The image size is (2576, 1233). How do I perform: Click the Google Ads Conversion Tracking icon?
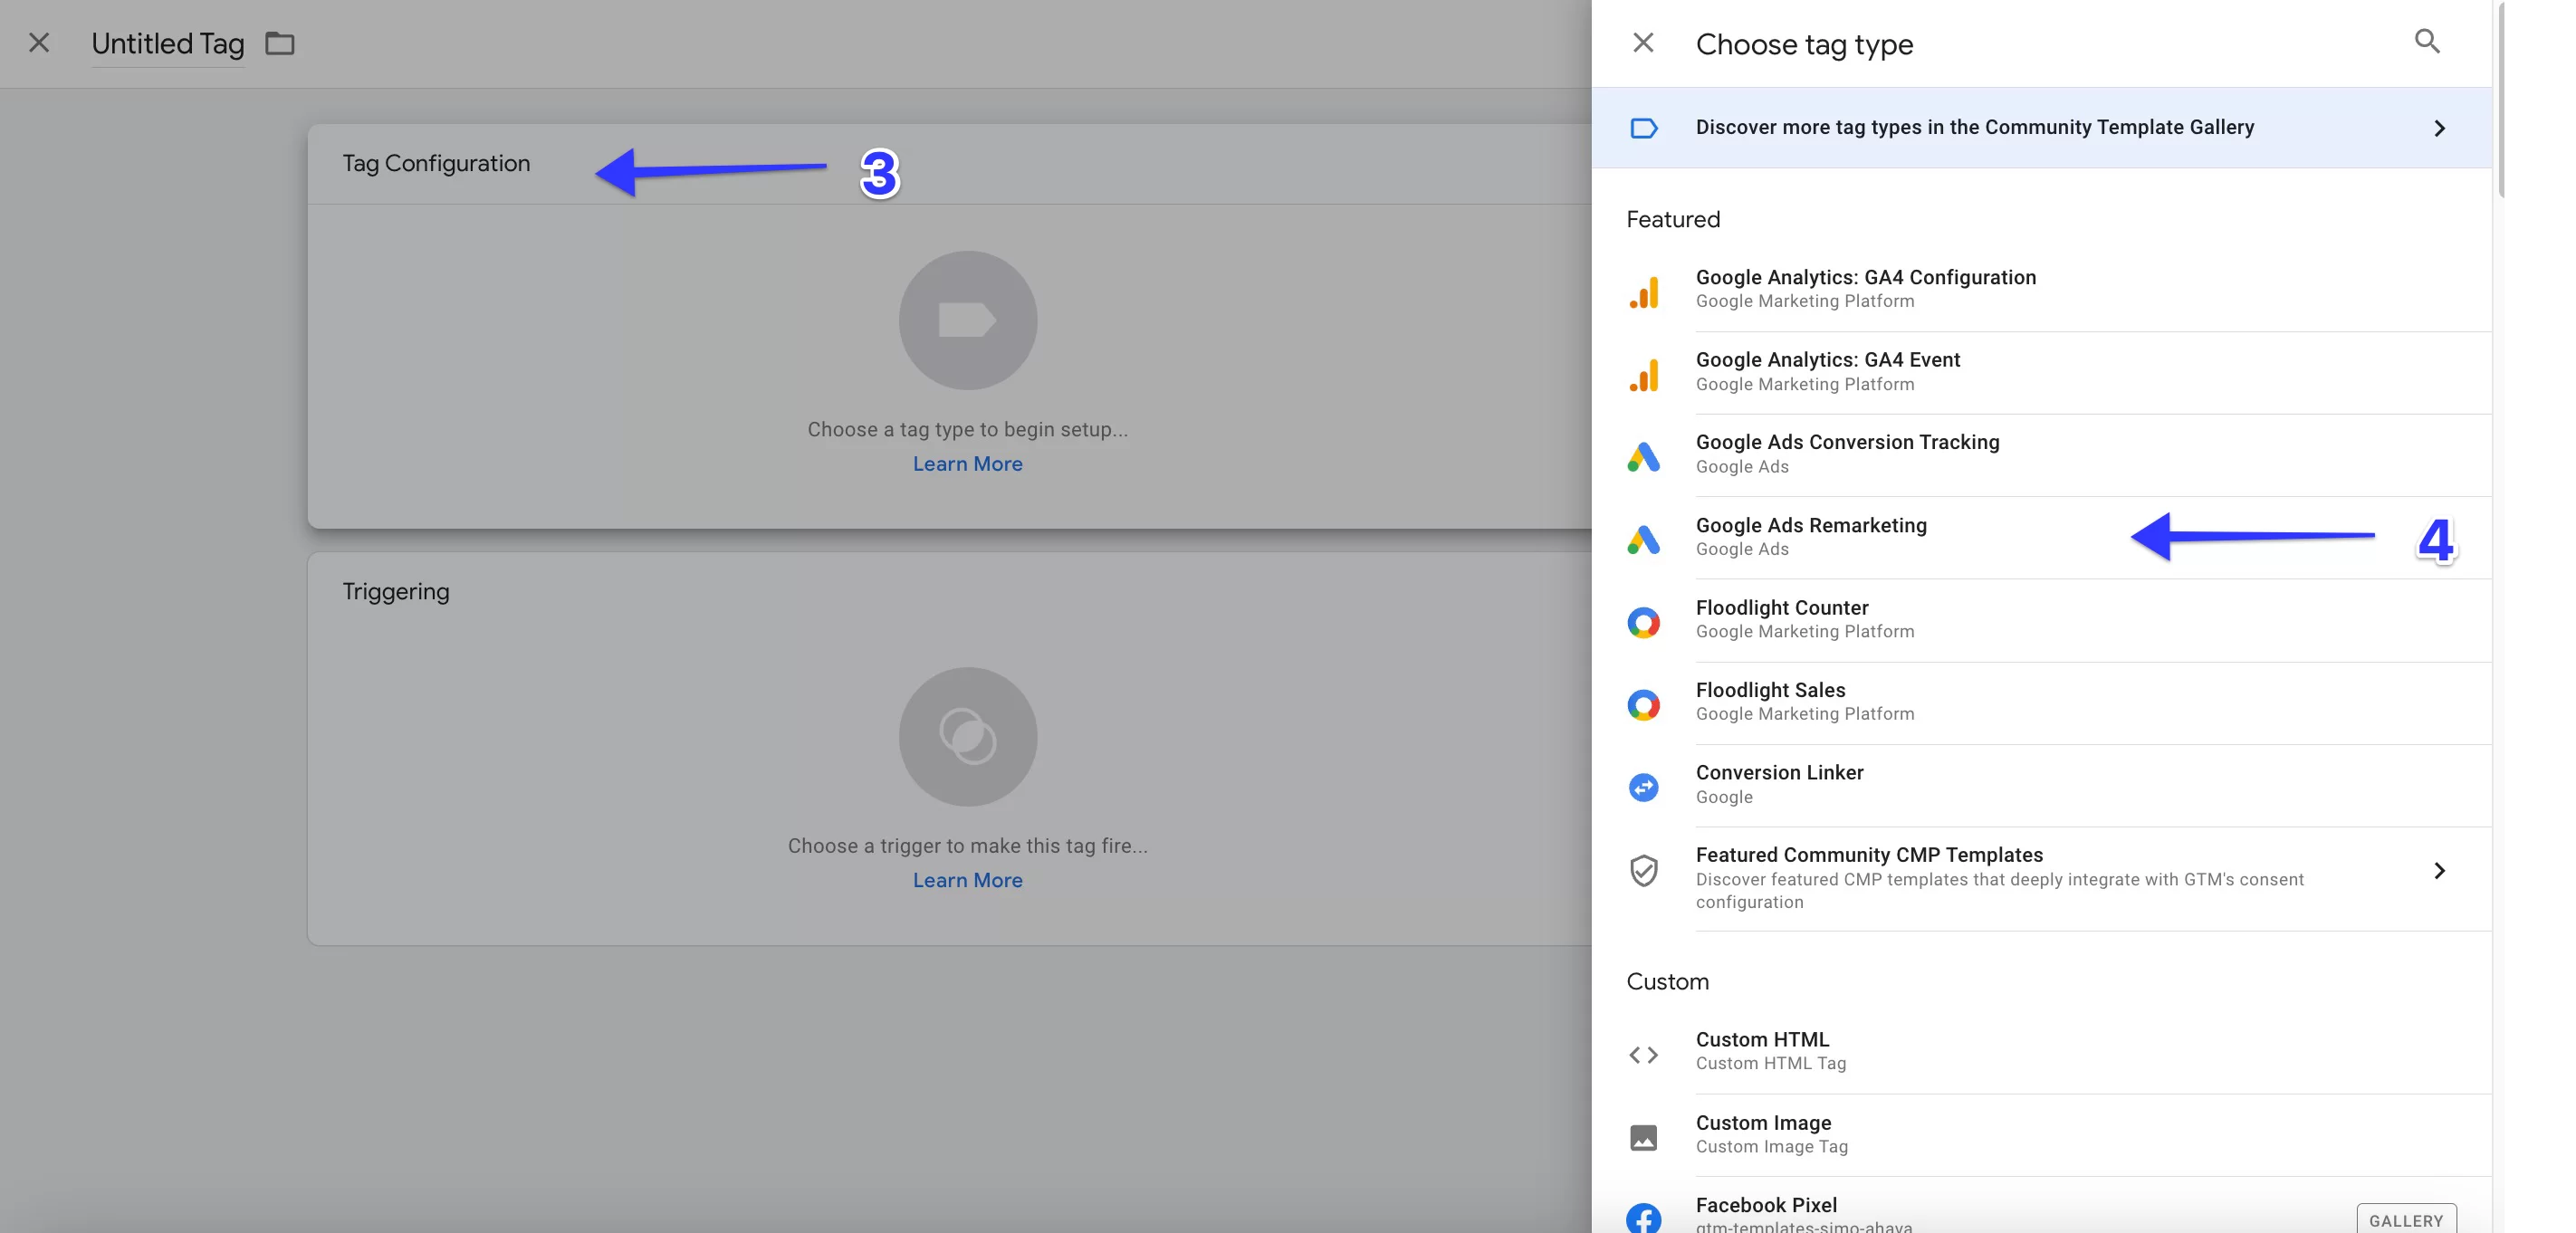point(1644,457)
